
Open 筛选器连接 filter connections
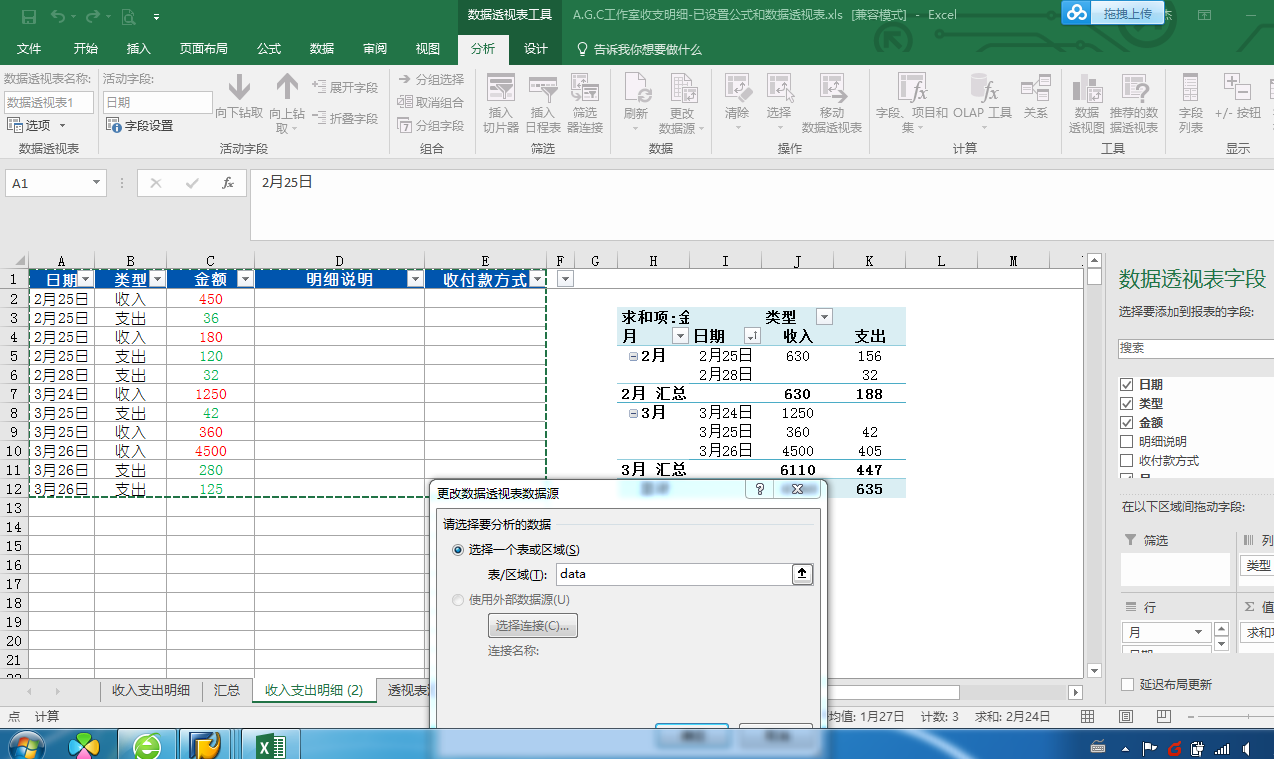point(585,102)
